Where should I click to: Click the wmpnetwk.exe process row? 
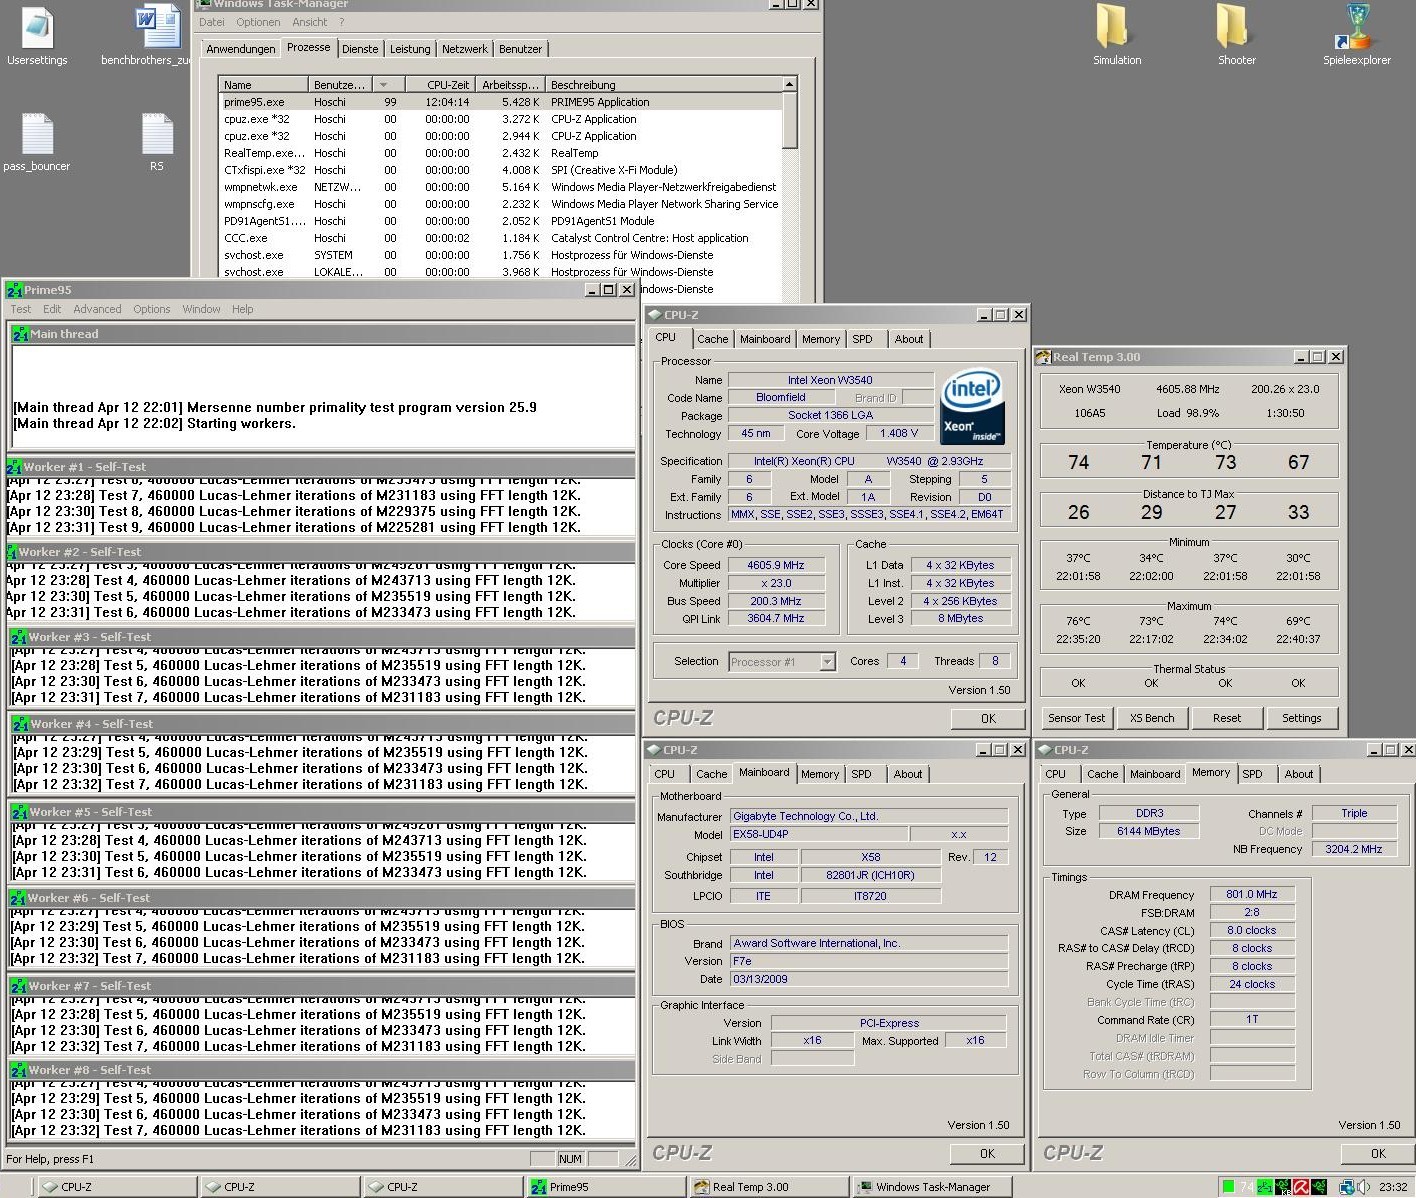(x=500, y=187)
